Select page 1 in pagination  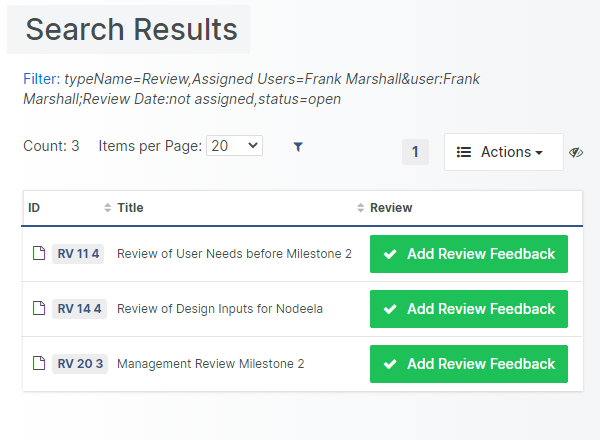(415, 152)
